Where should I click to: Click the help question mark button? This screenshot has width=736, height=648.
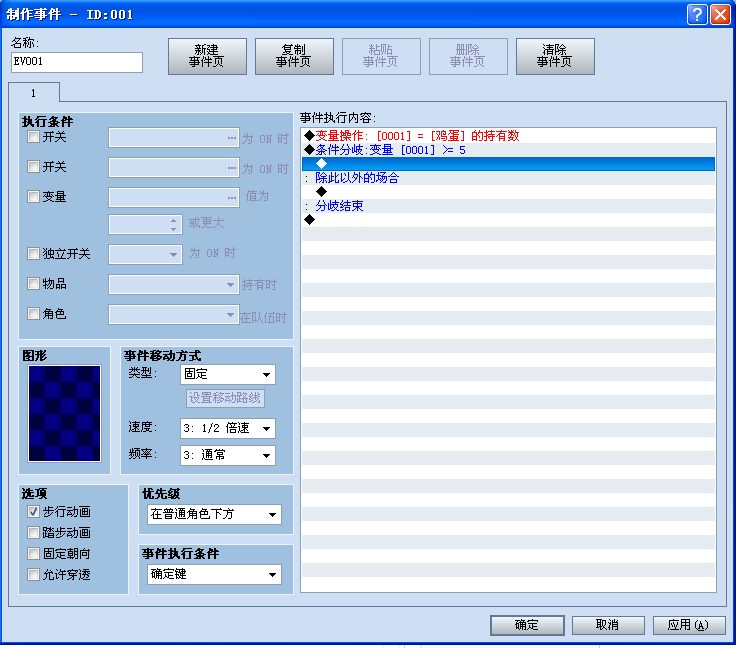click(x=697, y=15)
